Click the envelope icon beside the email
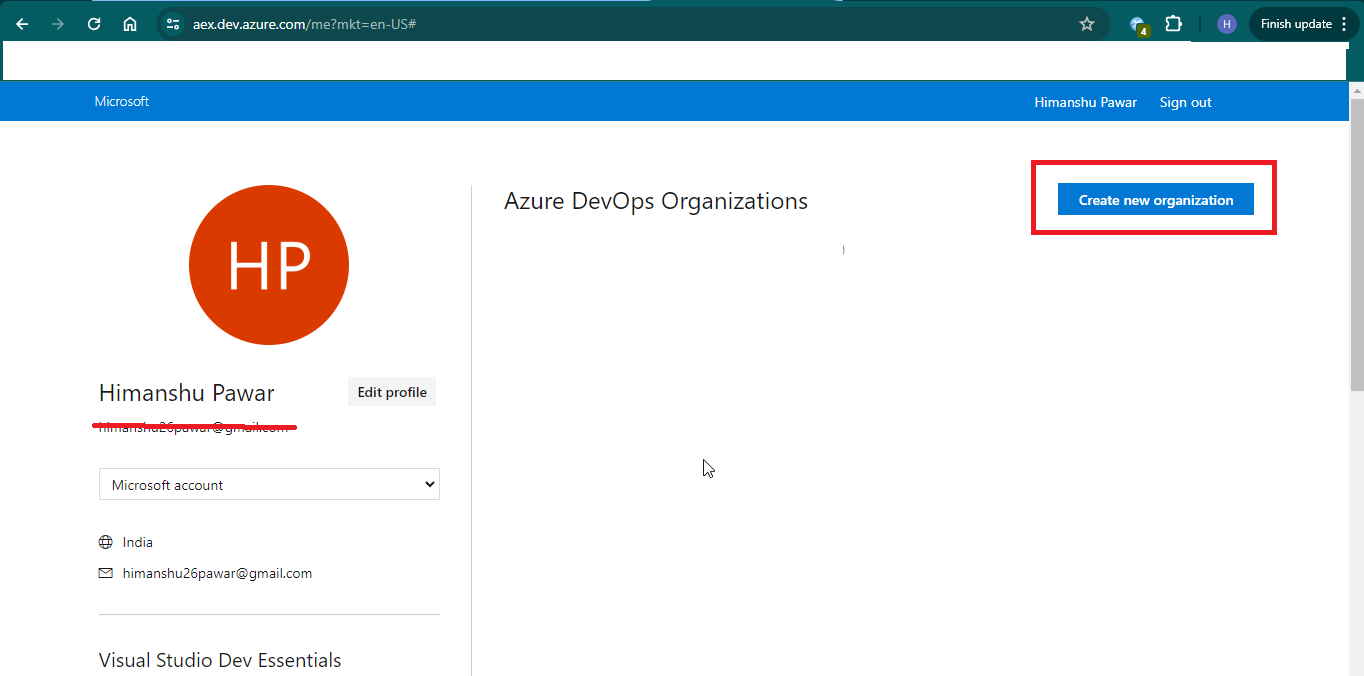The image size is (1364, 676). click(106, 573)
